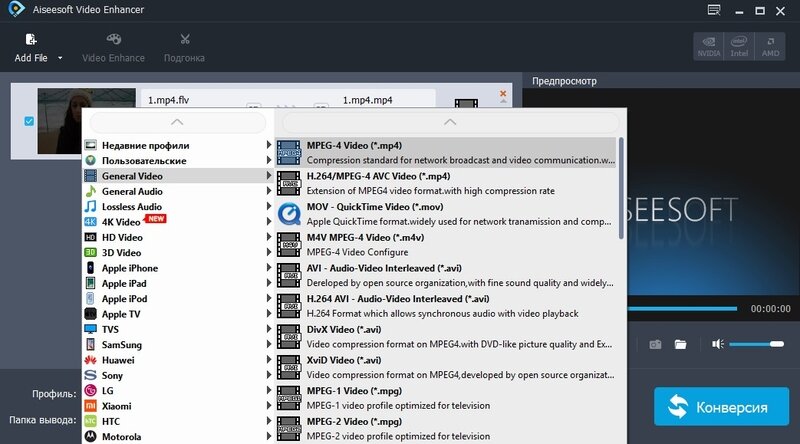800x444 pixels.
Task: Expand the 3D Video submenu arrow
Action: tap(268, 252)
